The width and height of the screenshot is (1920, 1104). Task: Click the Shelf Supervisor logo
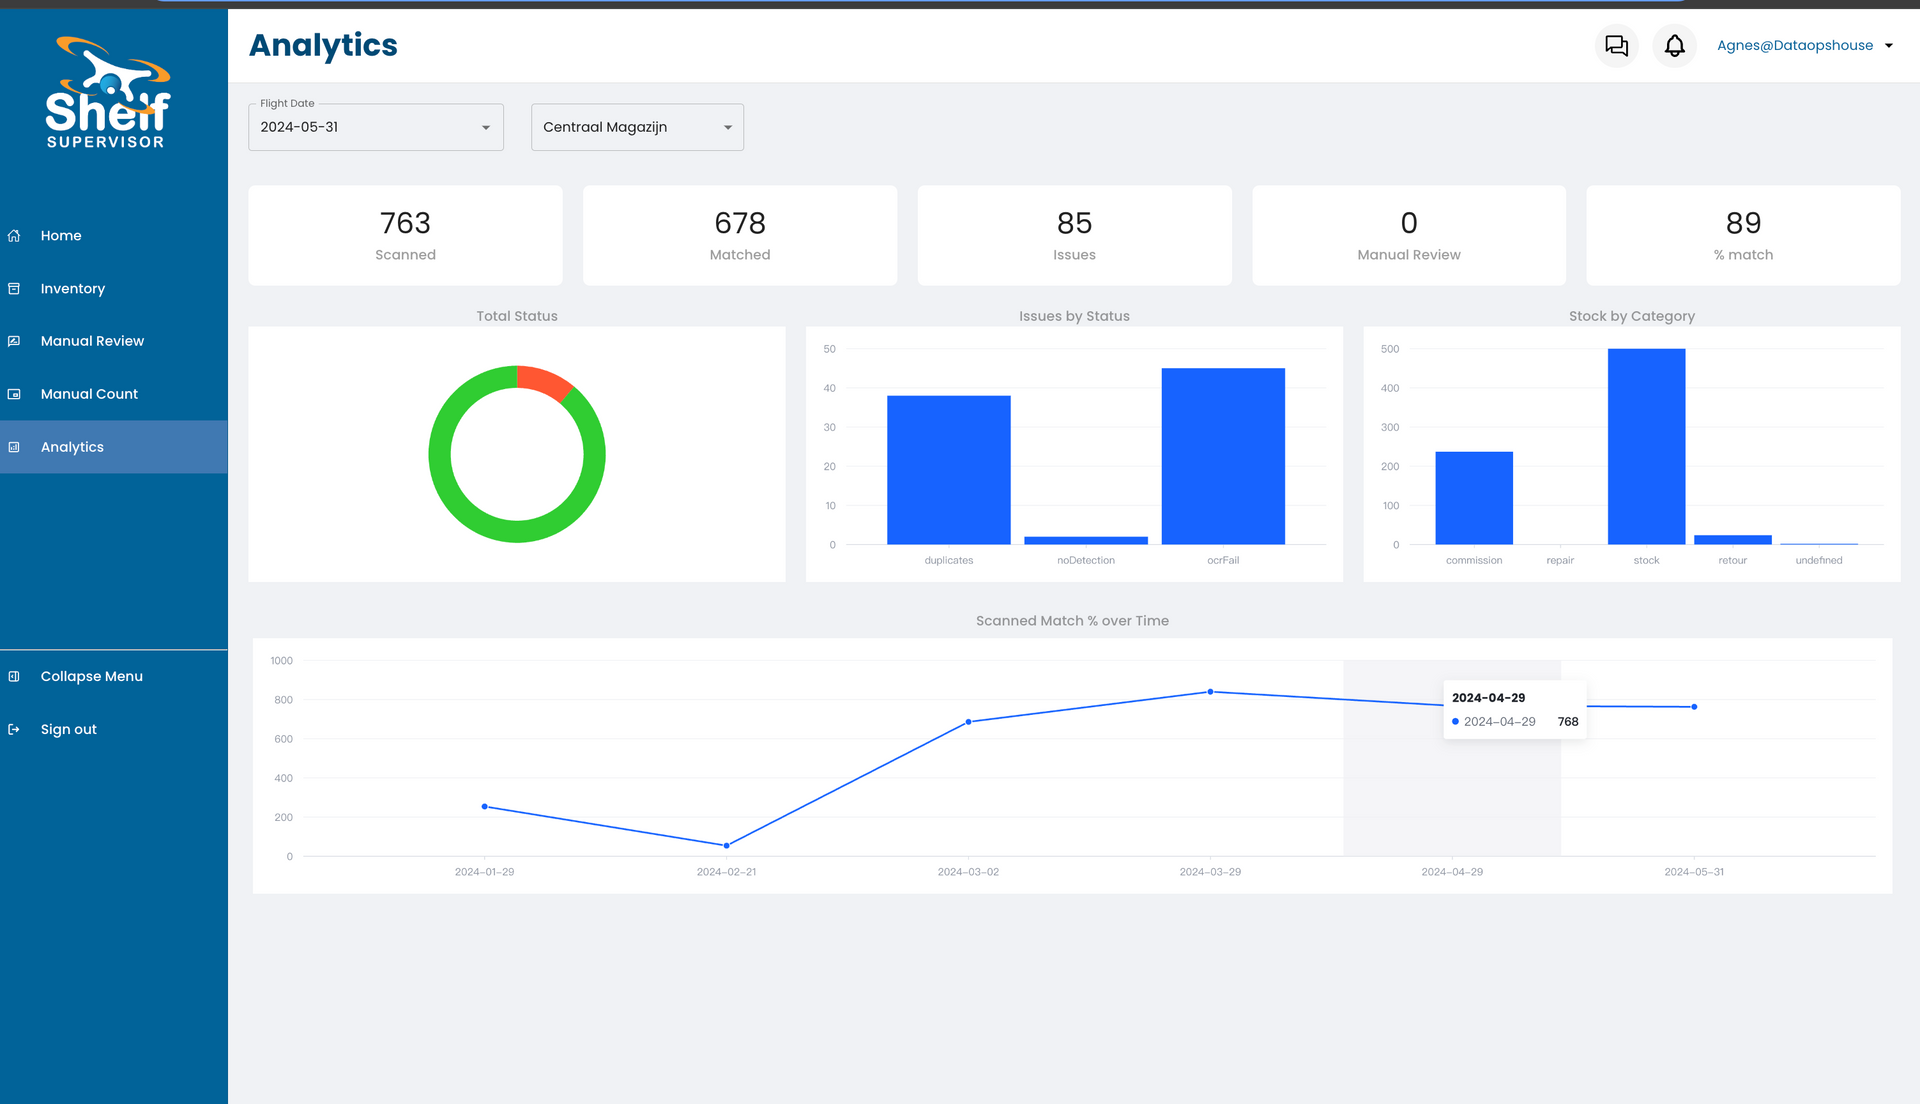coord(107,93)
